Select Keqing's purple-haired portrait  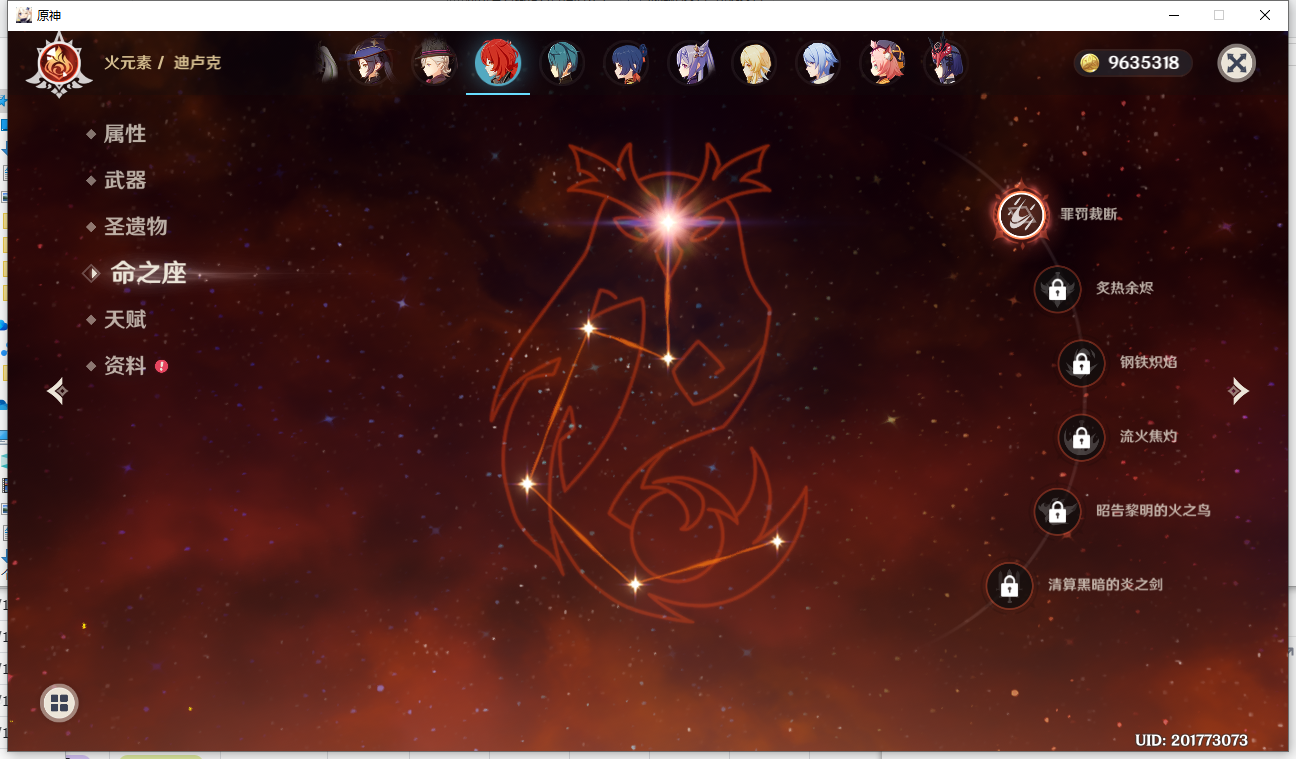coord(690,63)
